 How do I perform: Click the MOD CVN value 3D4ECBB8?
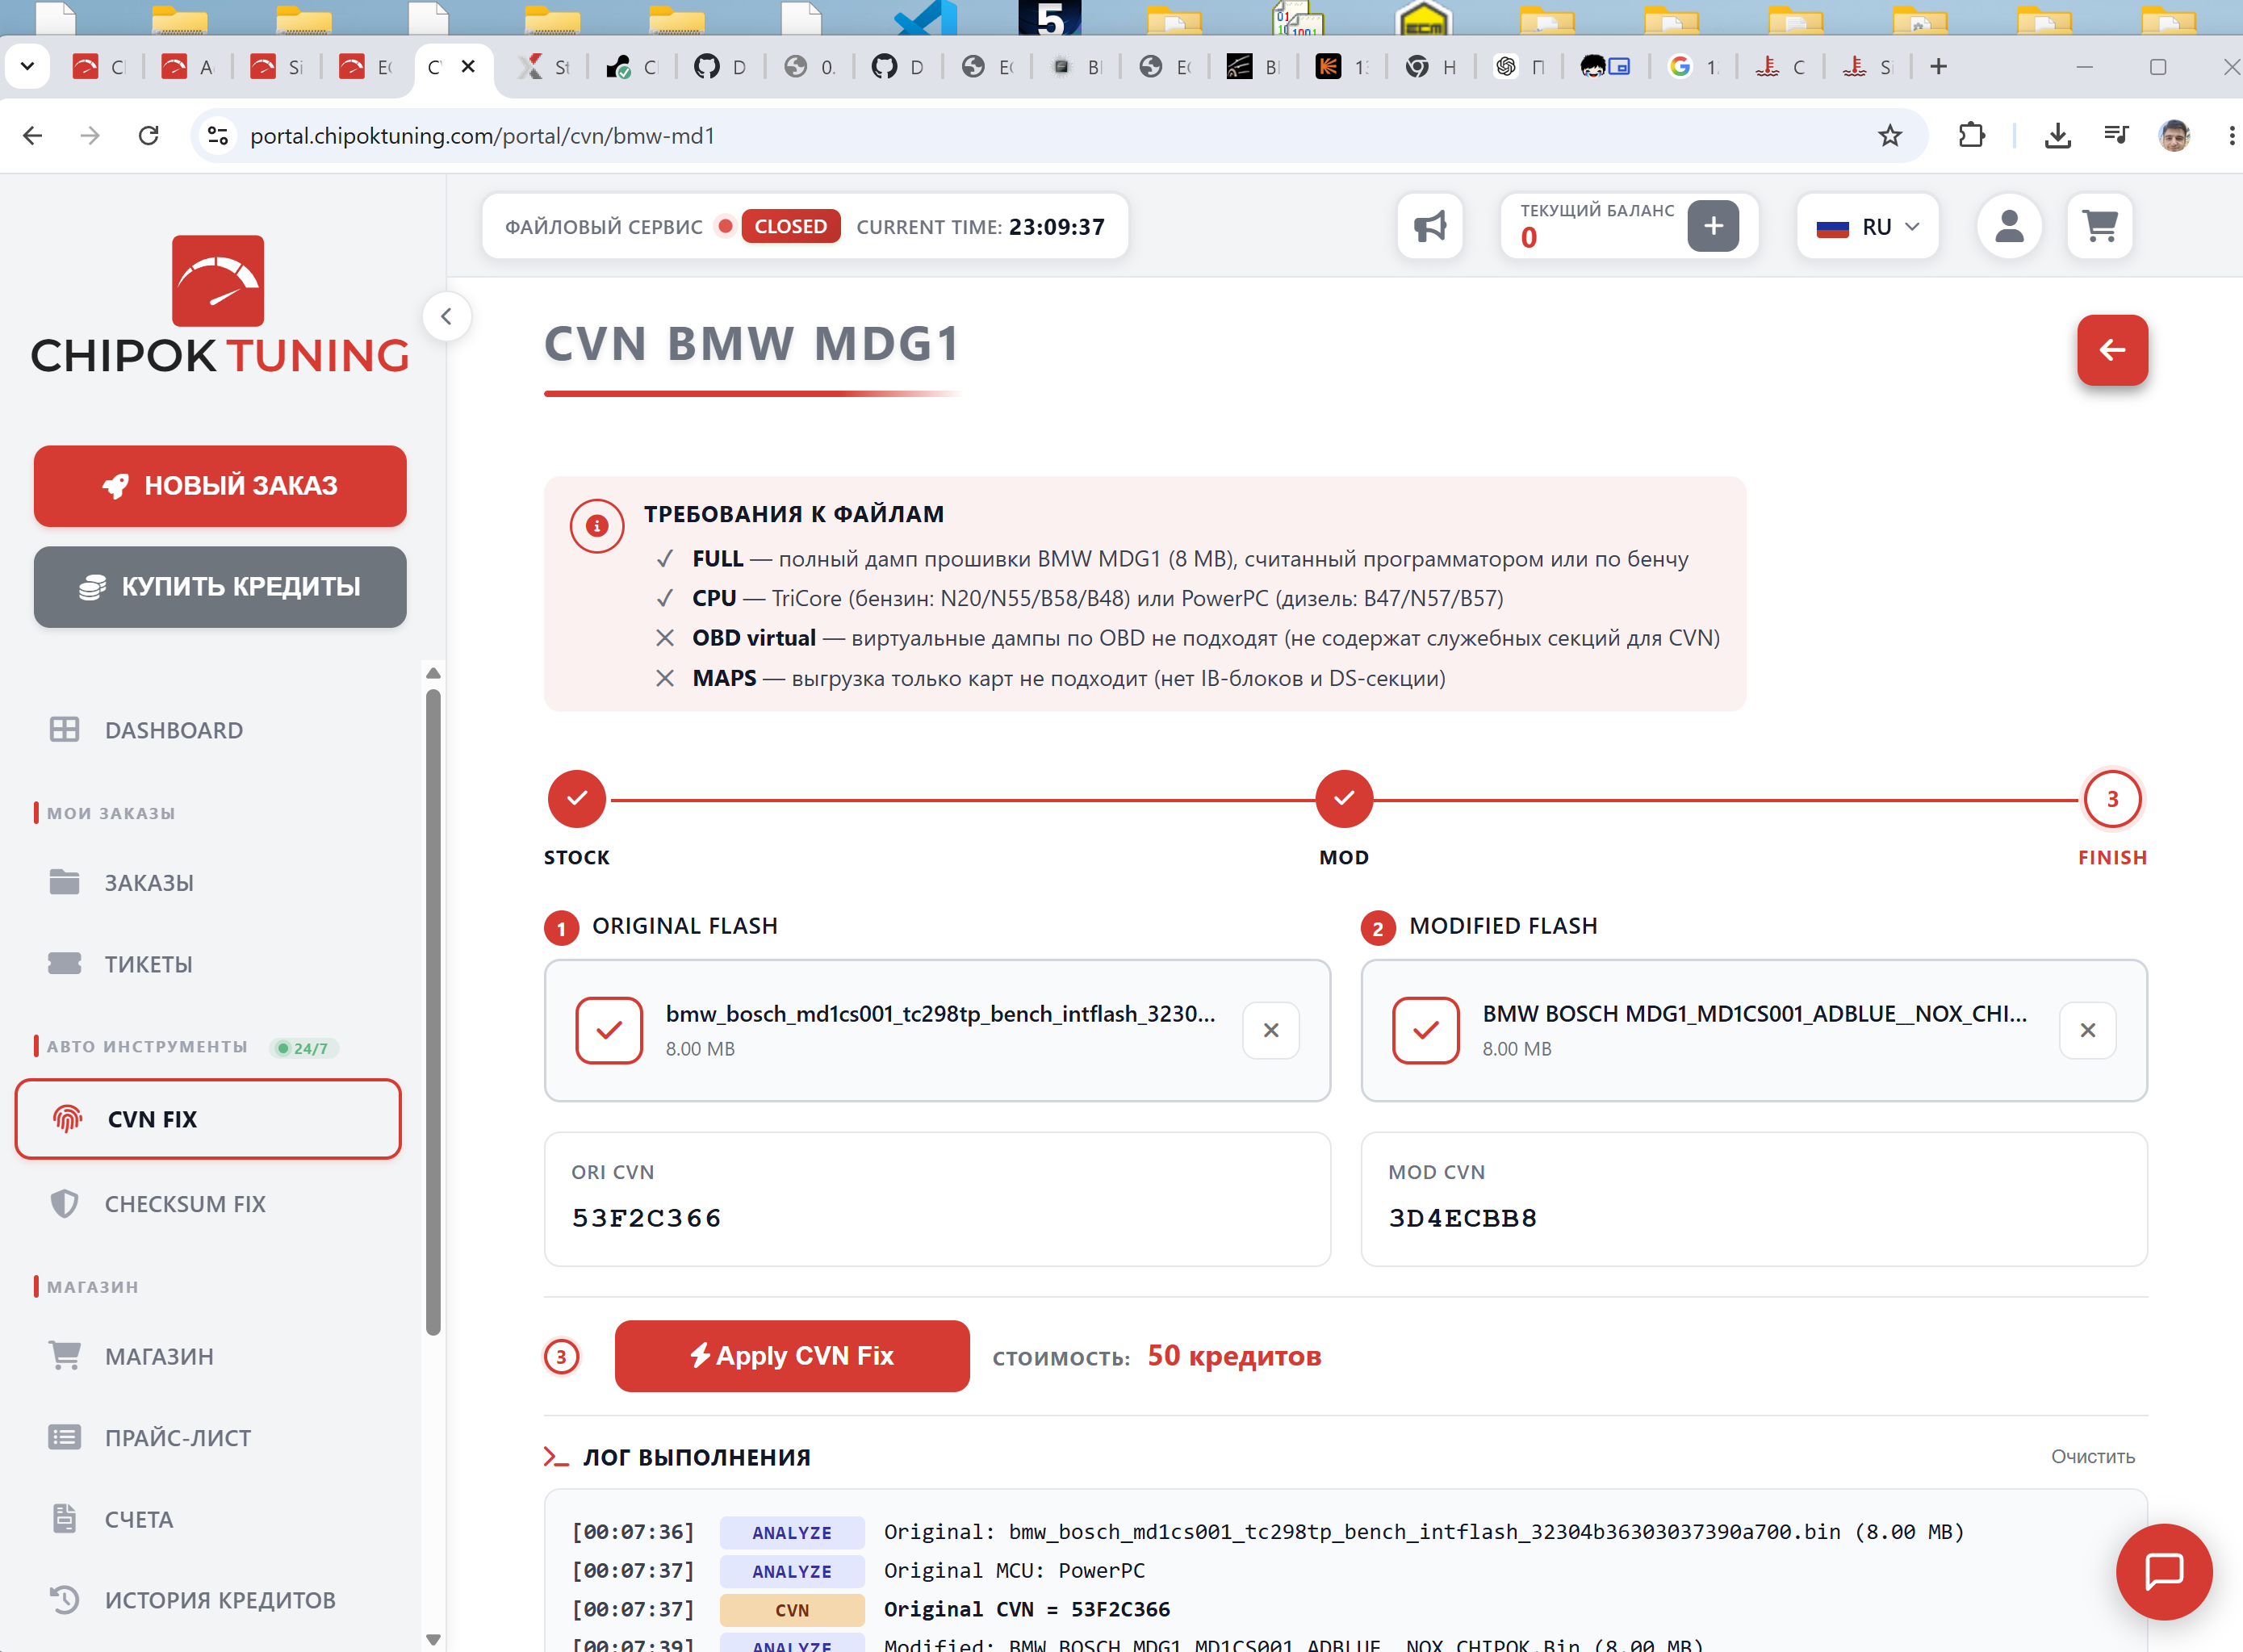point(1463,1218)
